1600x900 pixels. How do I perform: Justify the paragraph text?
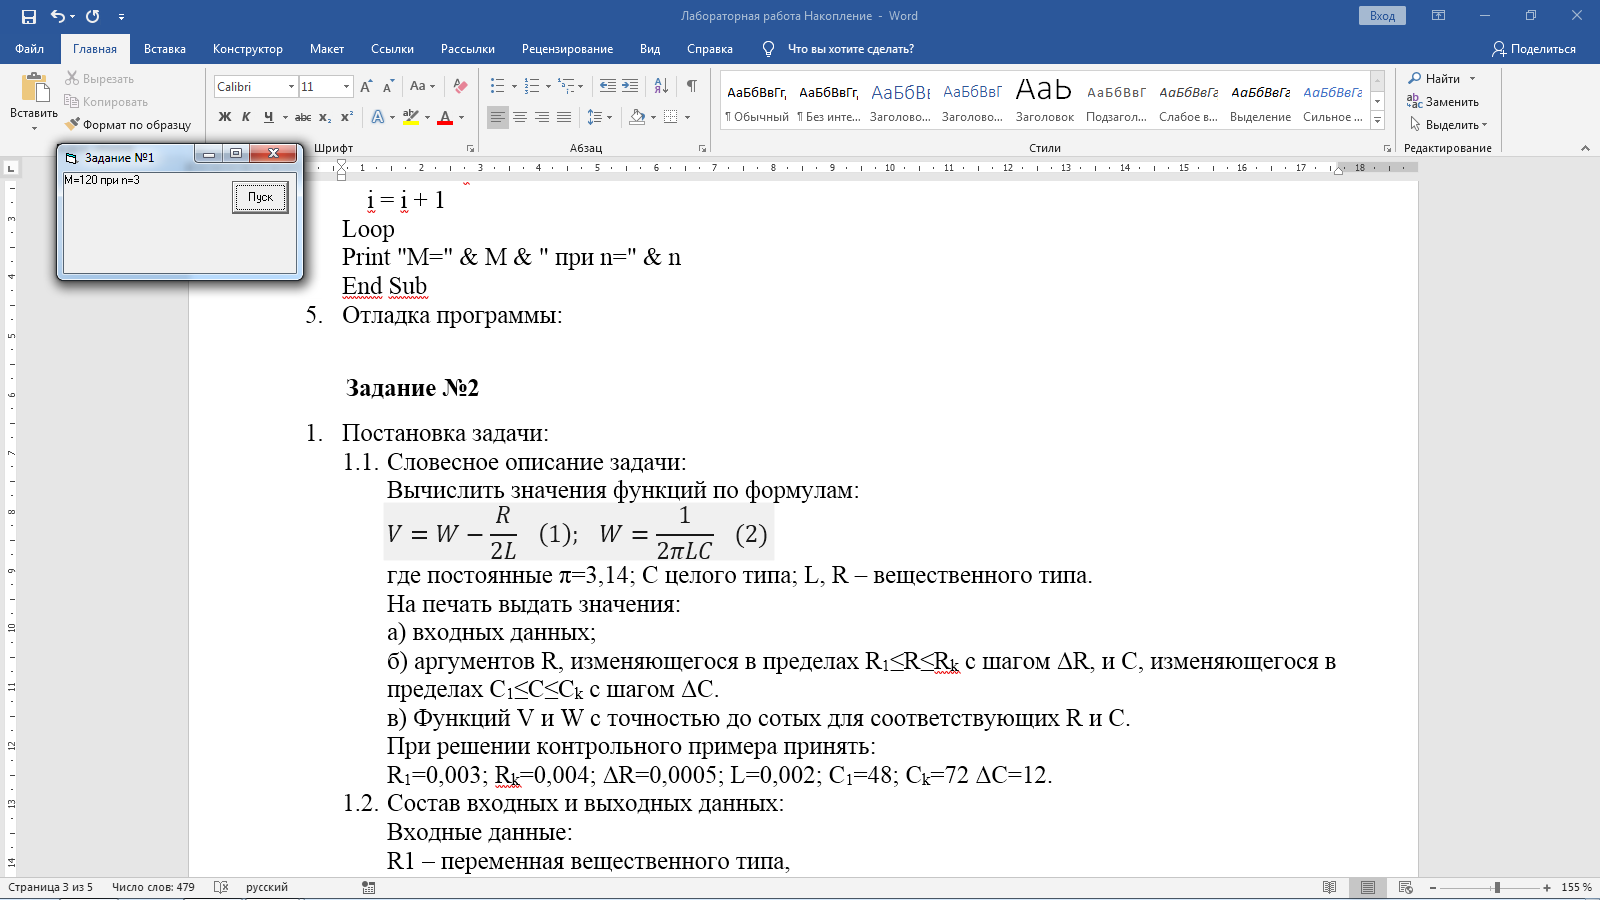coord(564,117)
